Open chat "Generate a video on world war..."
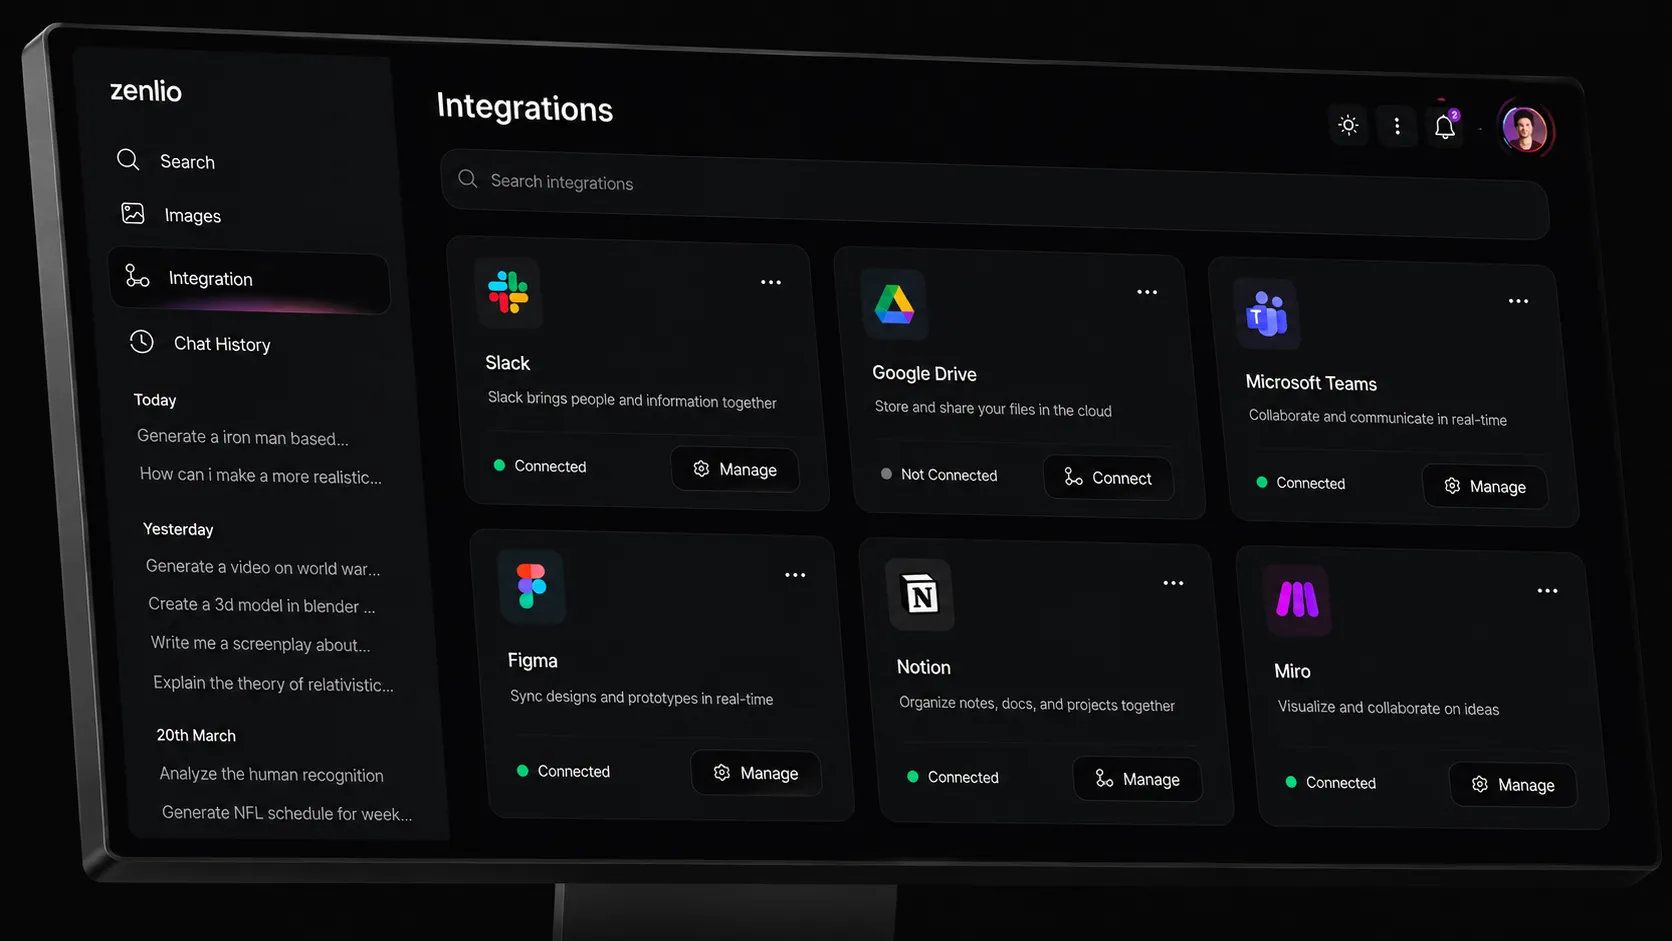Image resolution: width=1672 pixels, height=941 pixels. click(263, 567)
